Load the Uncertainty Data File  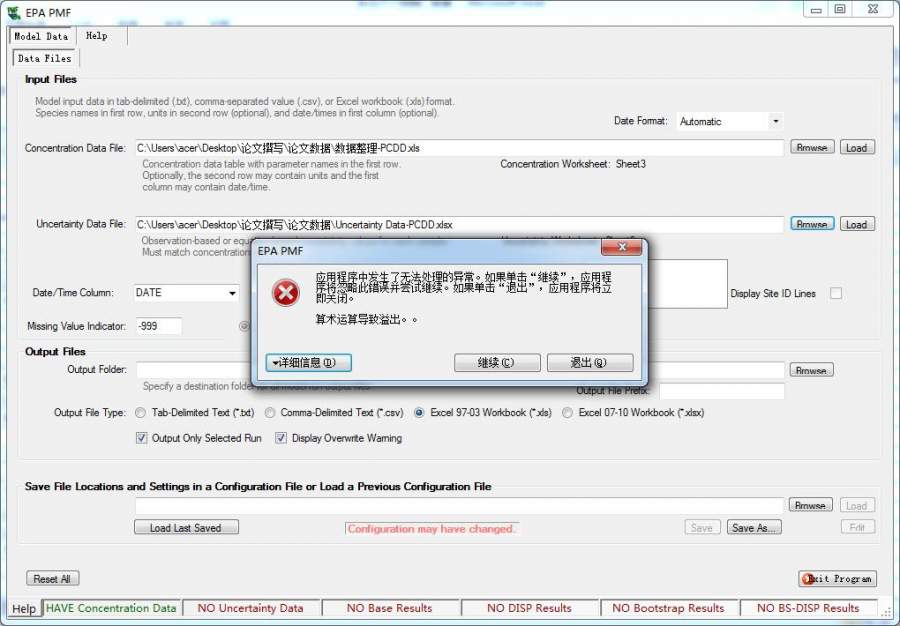click(857, 224)
